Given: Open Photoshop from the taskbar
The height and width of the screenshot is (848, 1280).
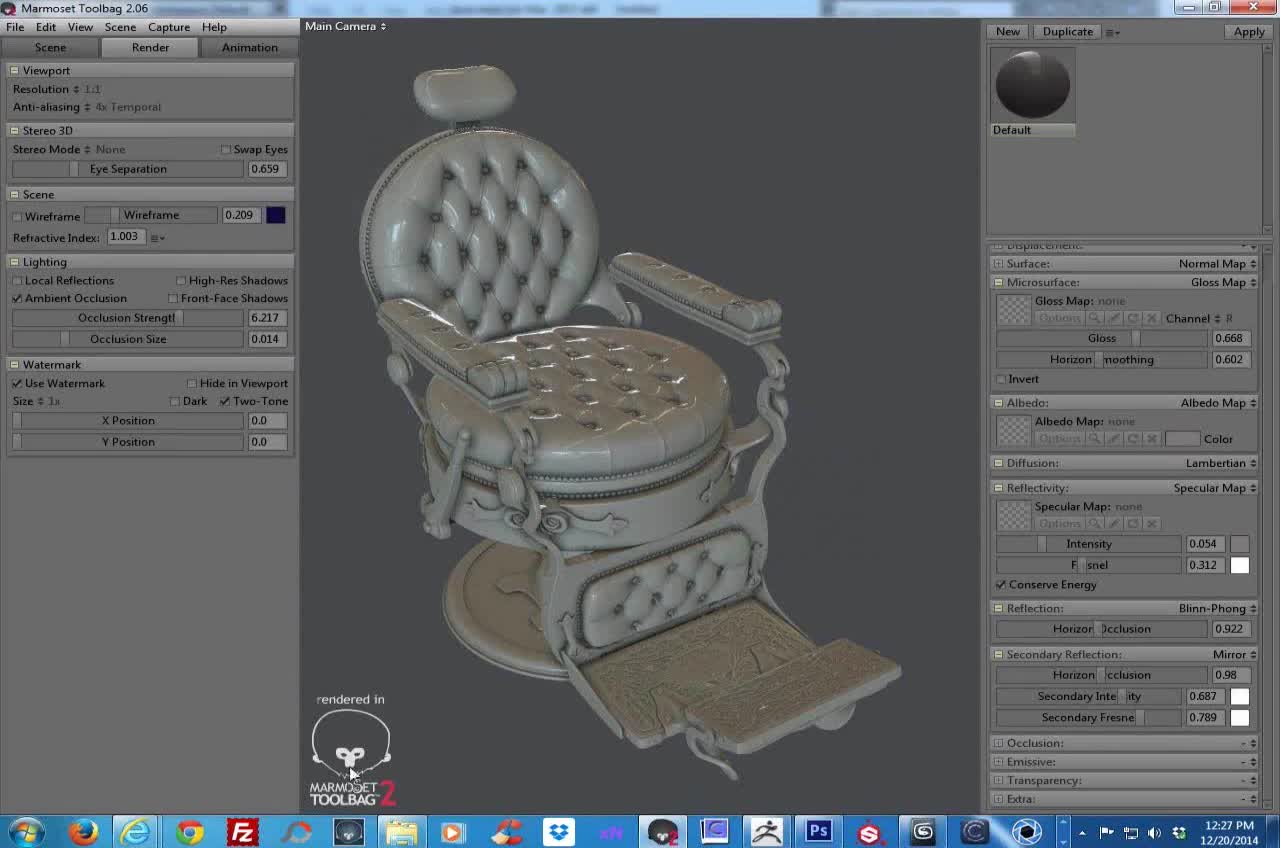Looking at the screenshot, I should click(x=819, y=832).
